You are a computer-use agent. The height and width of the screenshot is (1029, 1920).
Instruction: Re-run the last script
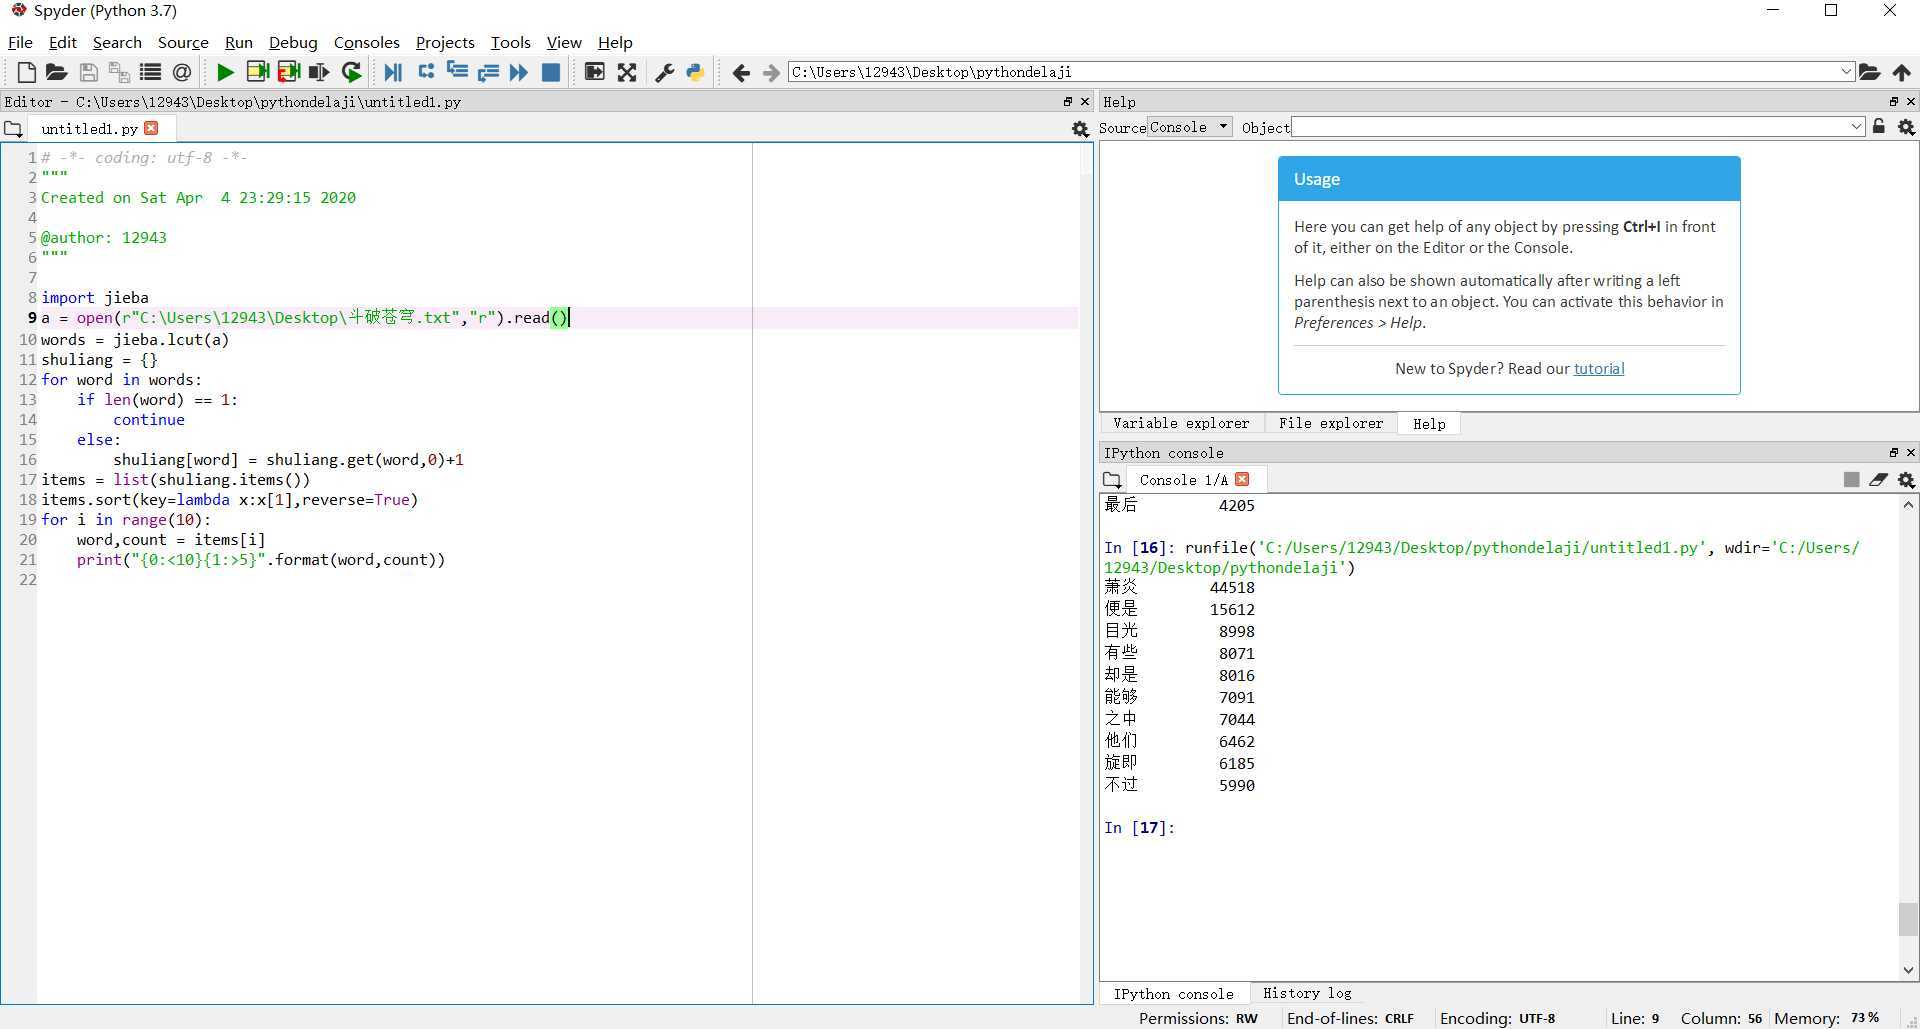(x=351, y=72)
